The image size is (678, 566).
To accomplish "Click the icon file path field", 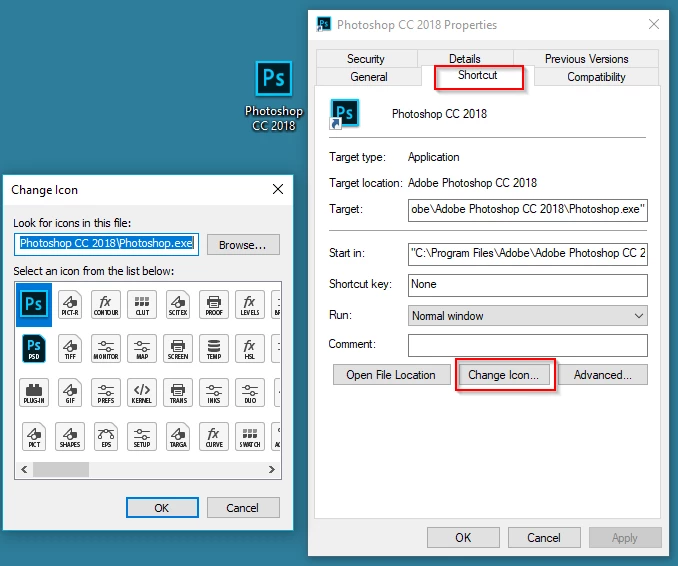I will [106, 244].
